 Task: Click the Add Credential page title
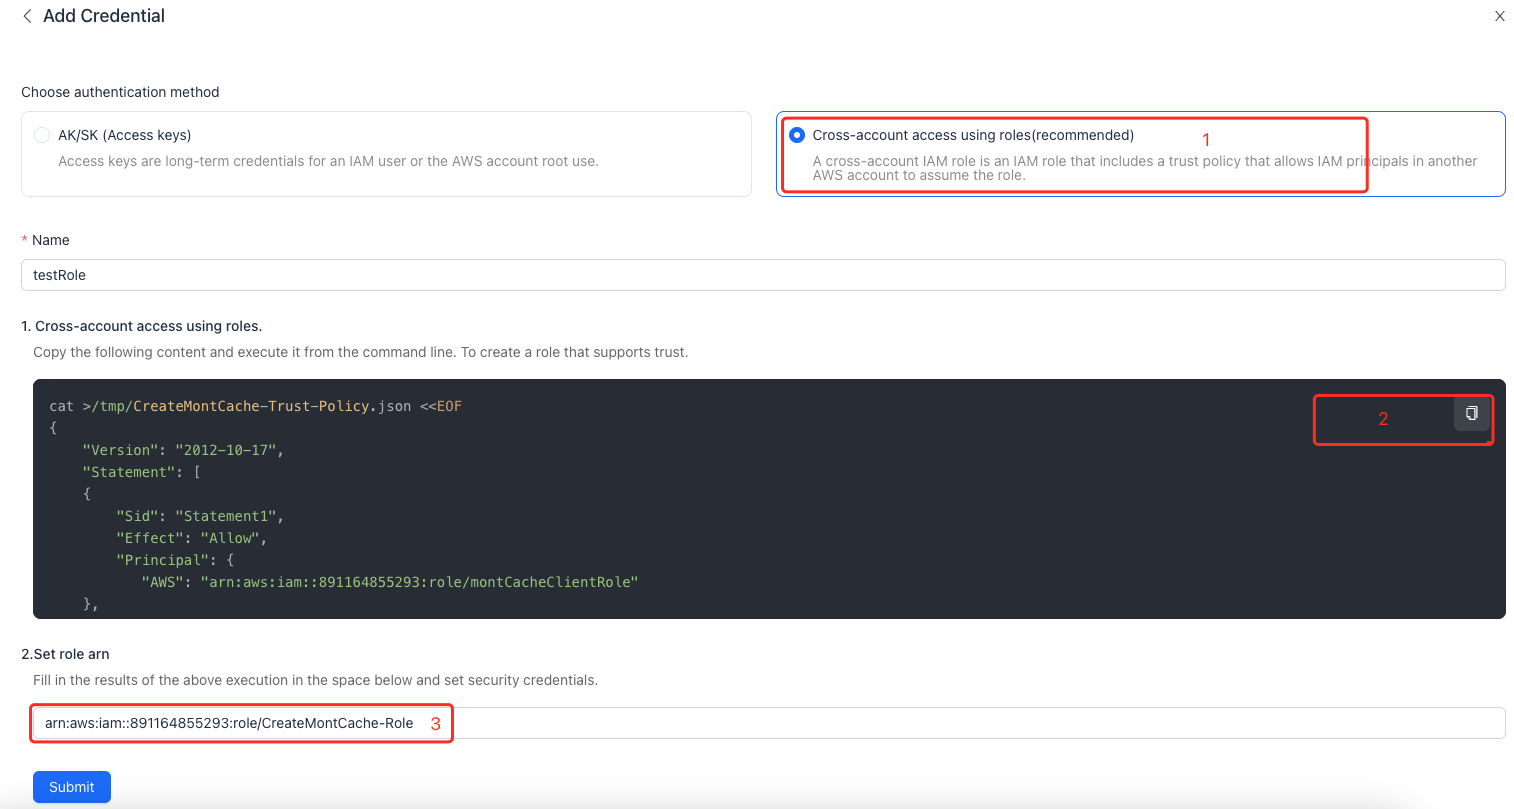[104, 16]
